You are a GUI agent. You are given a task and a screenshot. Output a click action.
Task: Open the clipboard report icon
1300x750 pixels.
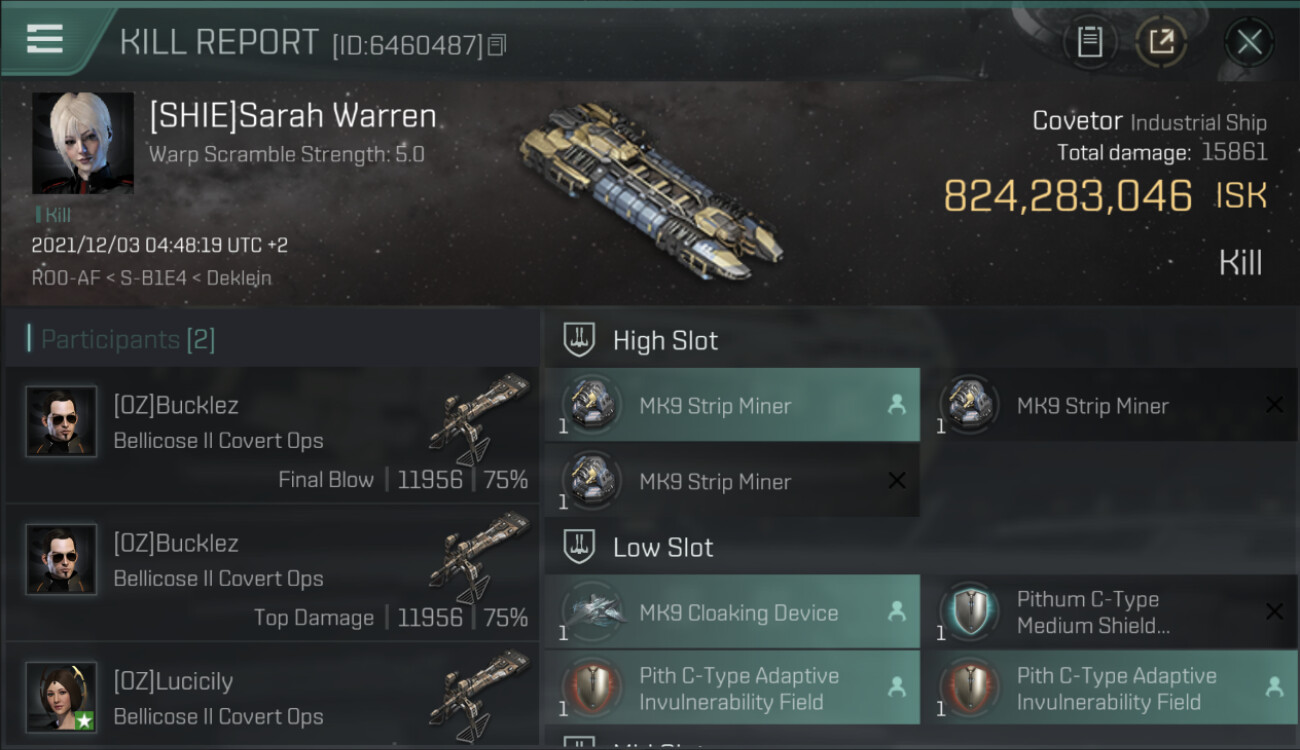pyautogui.click(x=1090, y=42)
